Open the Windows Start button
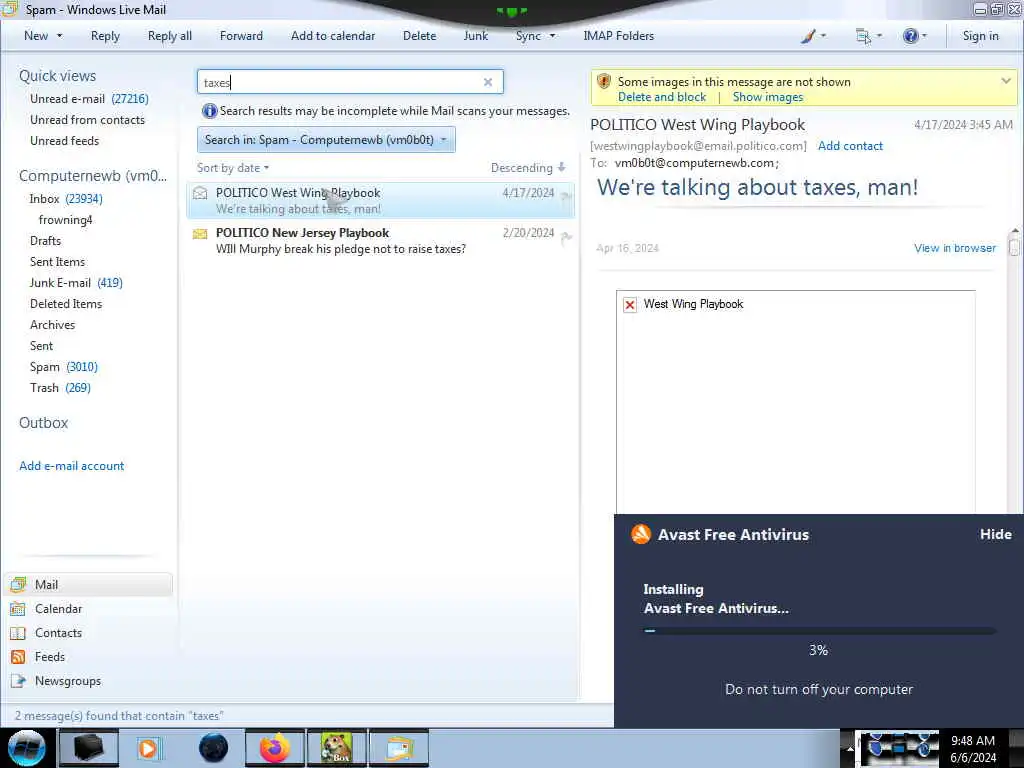Screen dimensions: 1024x768 pyautogui.click(x=27, y=748)
